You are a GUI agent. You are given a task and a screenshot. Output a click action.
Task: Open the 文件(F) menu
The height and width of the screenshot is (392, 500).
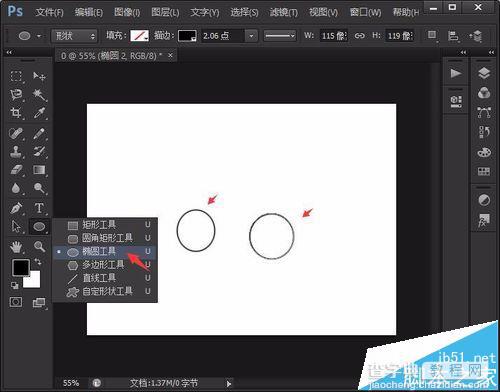coord(49,12)
